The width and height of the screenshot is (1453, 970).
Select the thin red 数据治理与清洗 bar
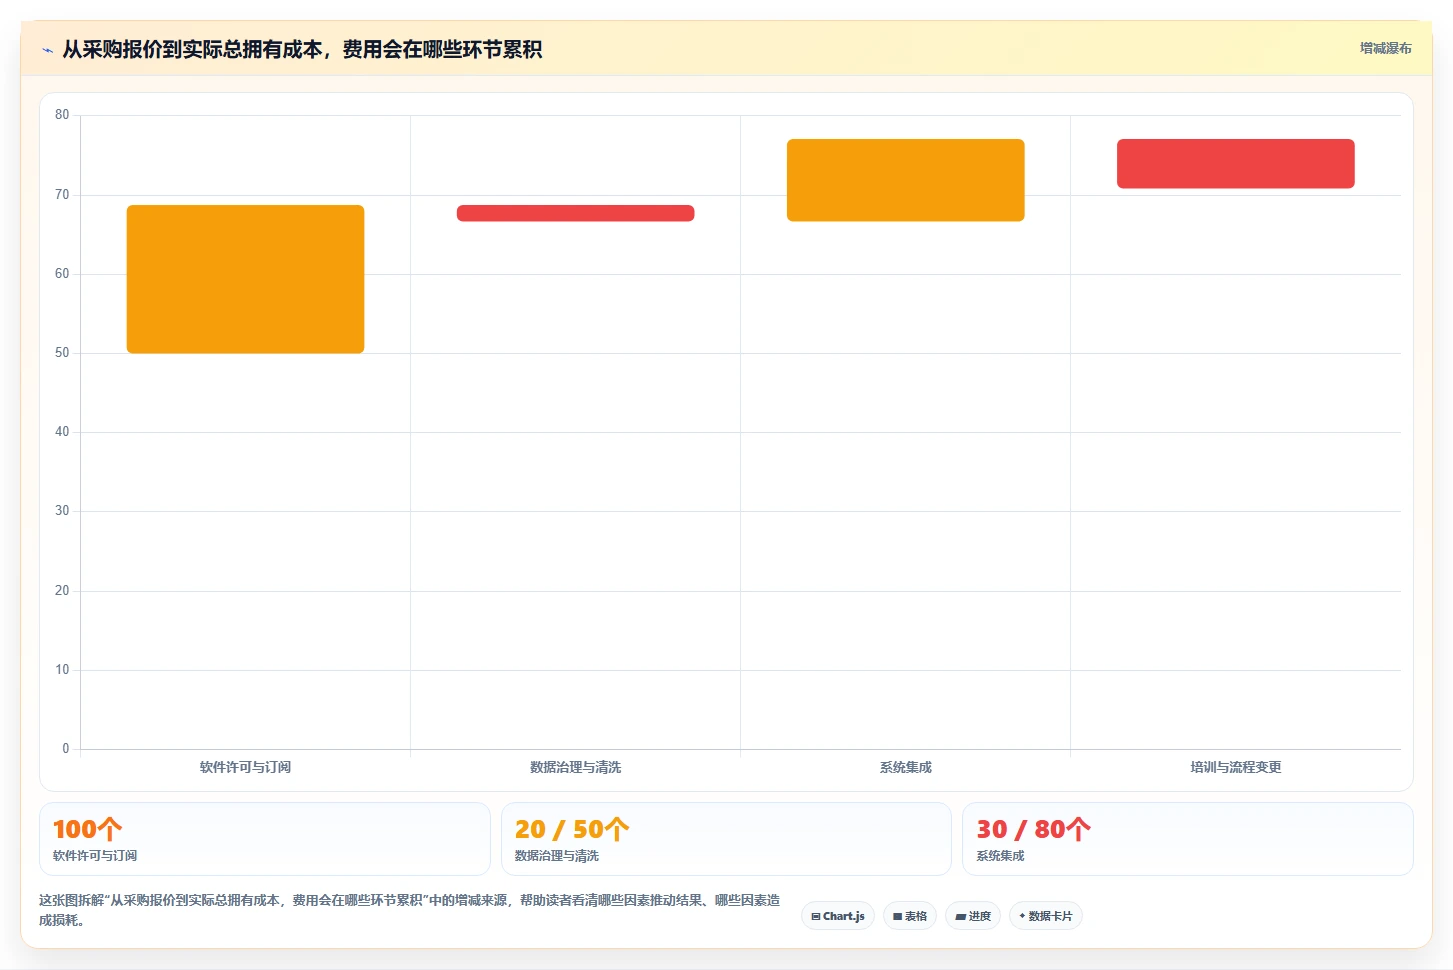[575, 213]
